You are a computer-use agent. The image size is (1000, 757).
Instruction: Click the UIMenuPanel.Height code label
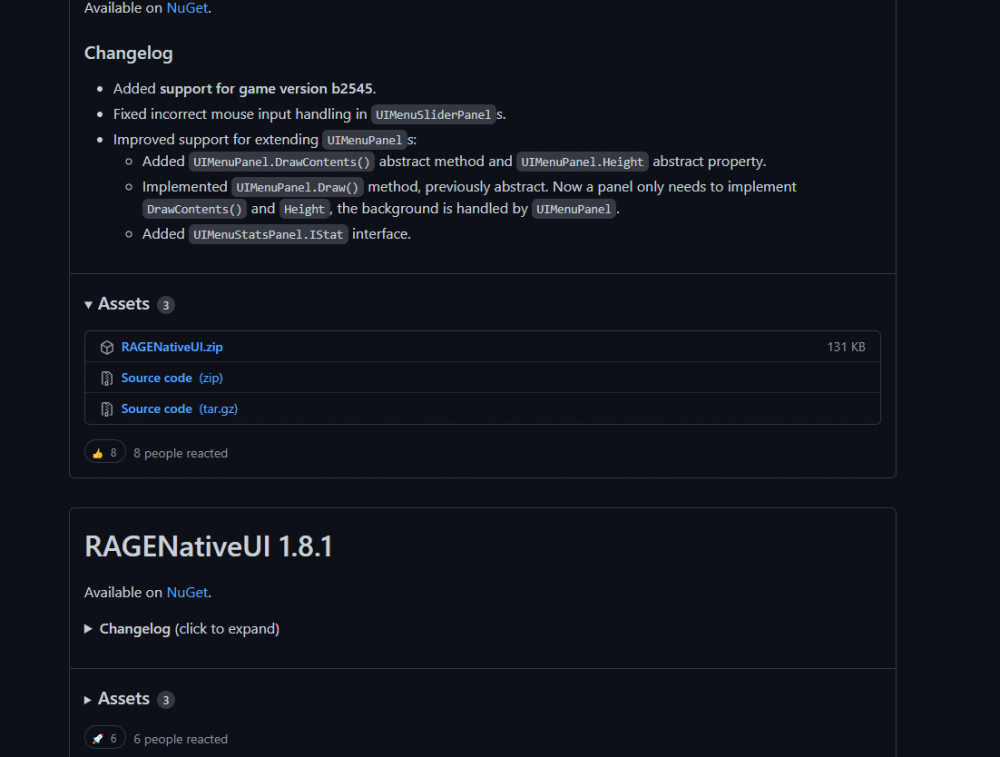pos(582,162)
